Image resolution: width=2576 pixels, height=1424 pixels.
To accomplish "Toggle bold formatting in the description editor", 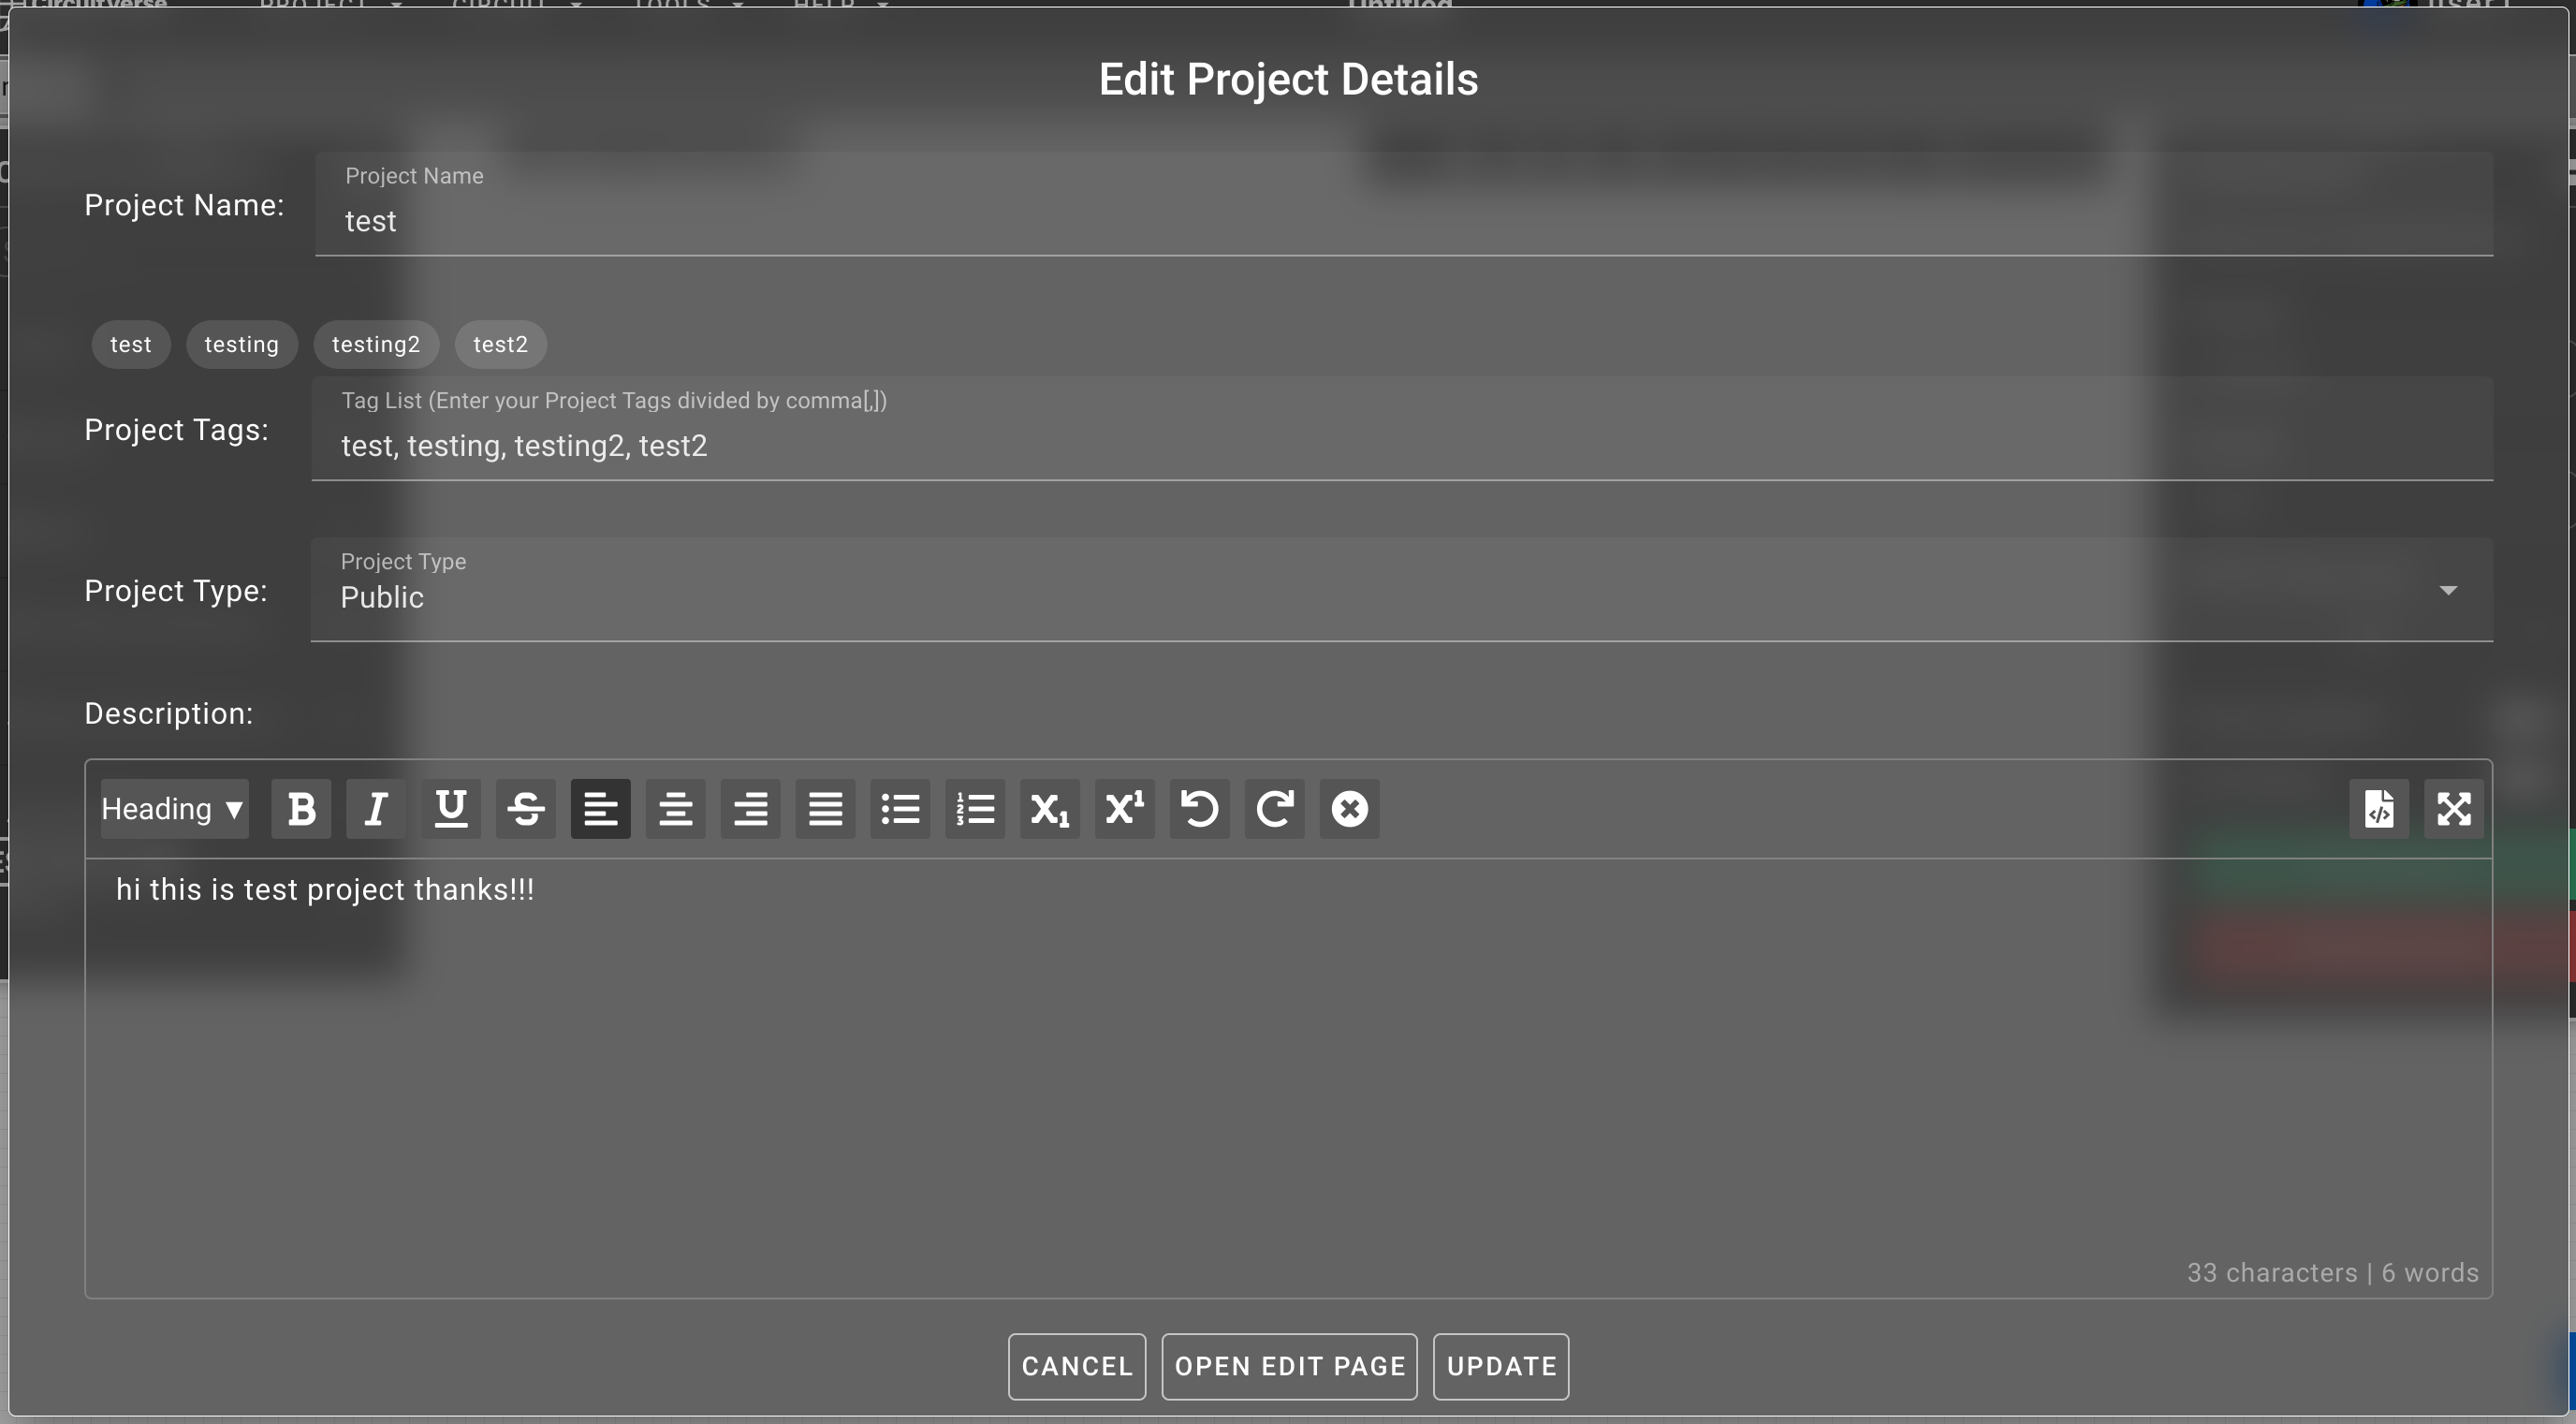I will click(300, 809).
